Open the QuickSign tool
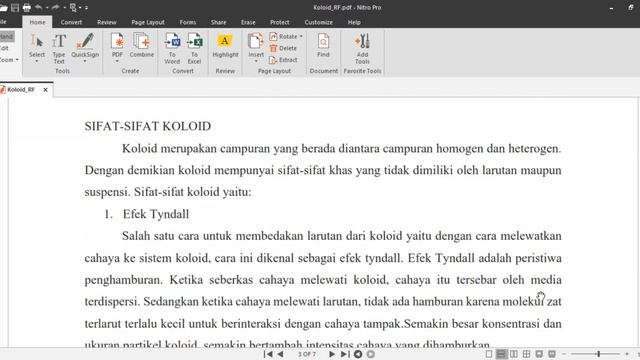 pos(85,45)
